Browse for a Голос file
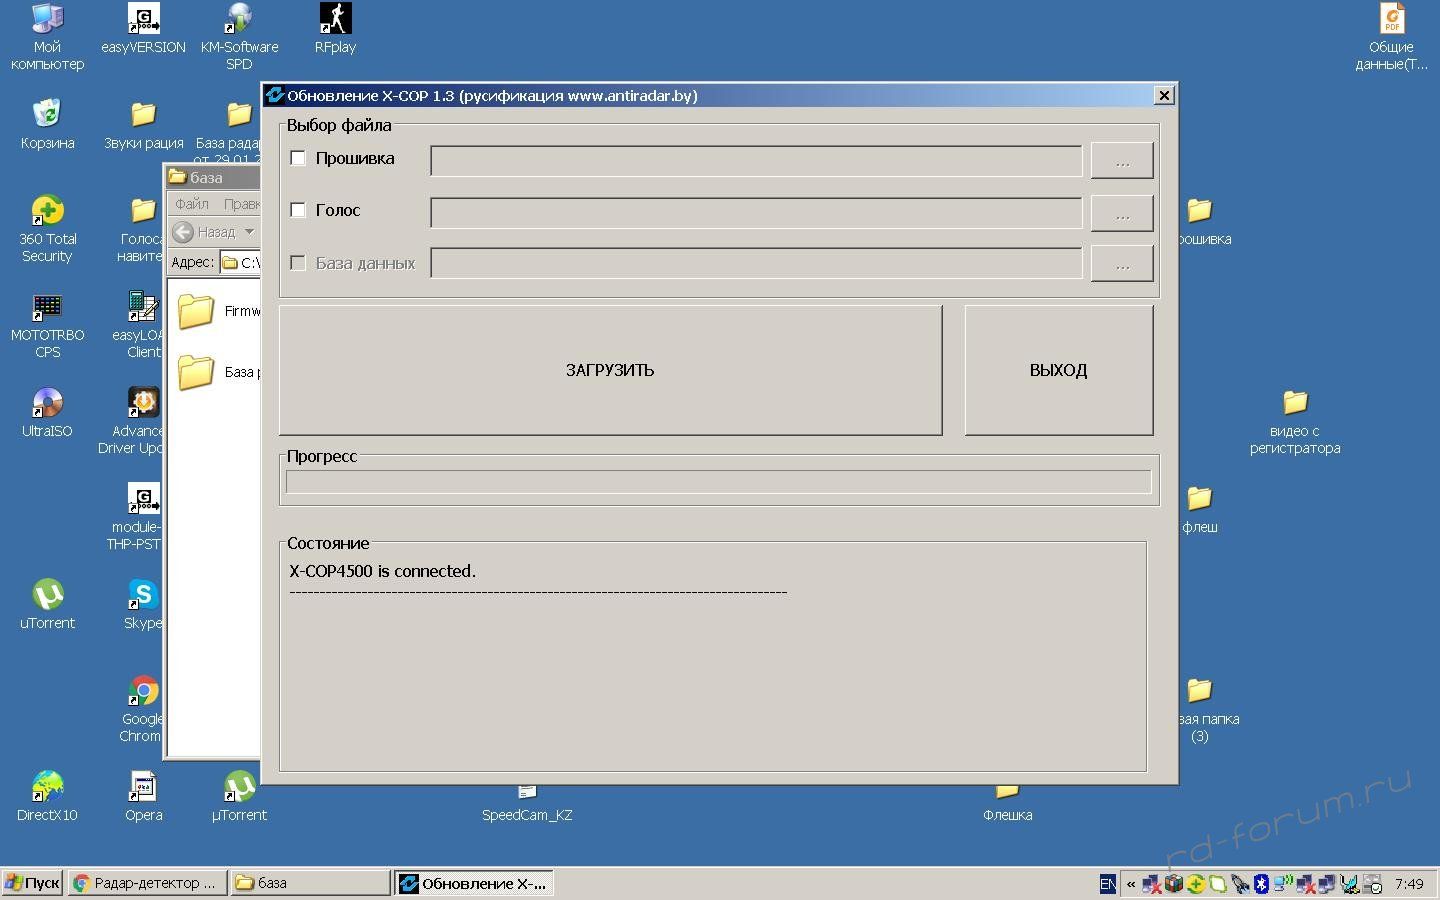The width and height of the screenshot is (1440, 900). point(1121,213)
